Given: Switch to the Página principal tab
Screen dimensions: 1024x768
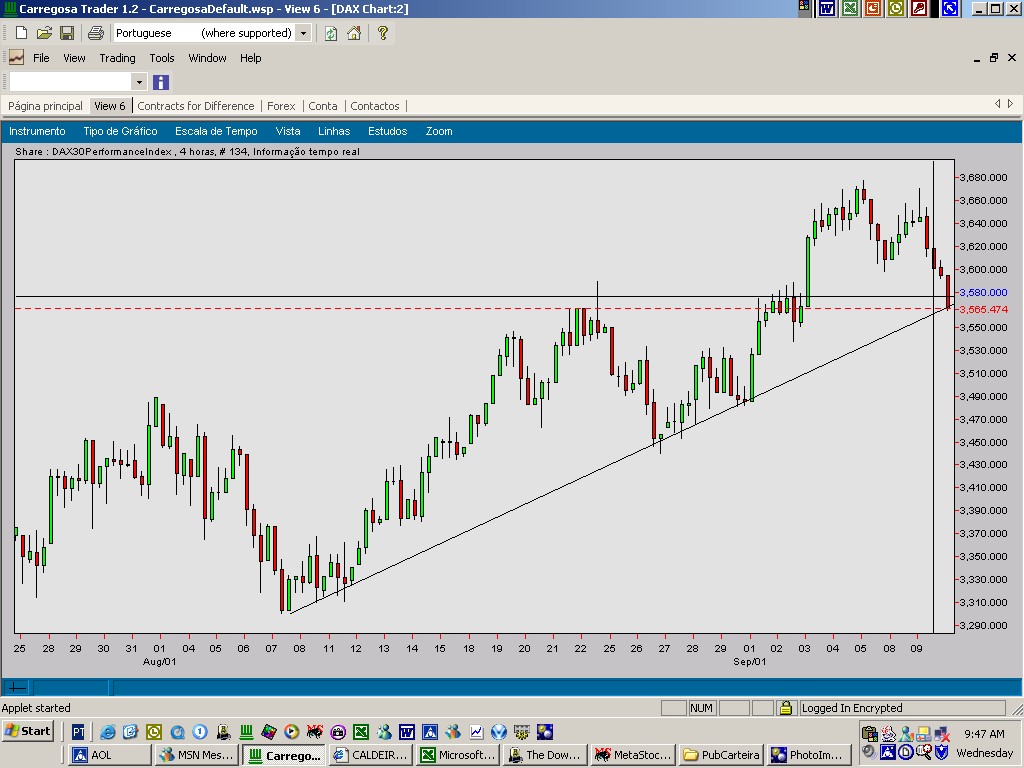Looking at the screenshot, I should click(x=45, y=106).
